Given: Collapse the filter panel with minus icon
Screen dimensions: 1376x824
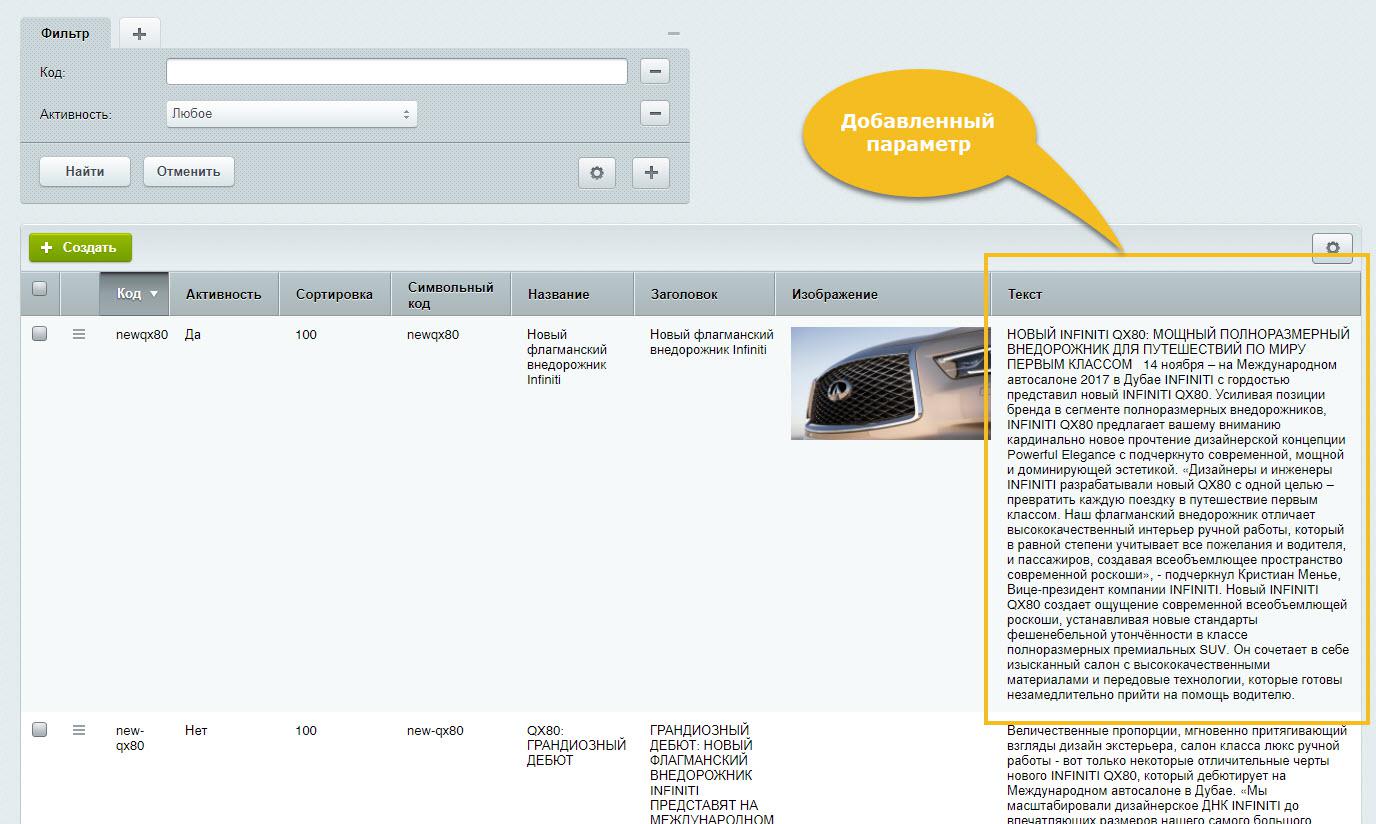Looking at the screenshot, I should [674, 34].
